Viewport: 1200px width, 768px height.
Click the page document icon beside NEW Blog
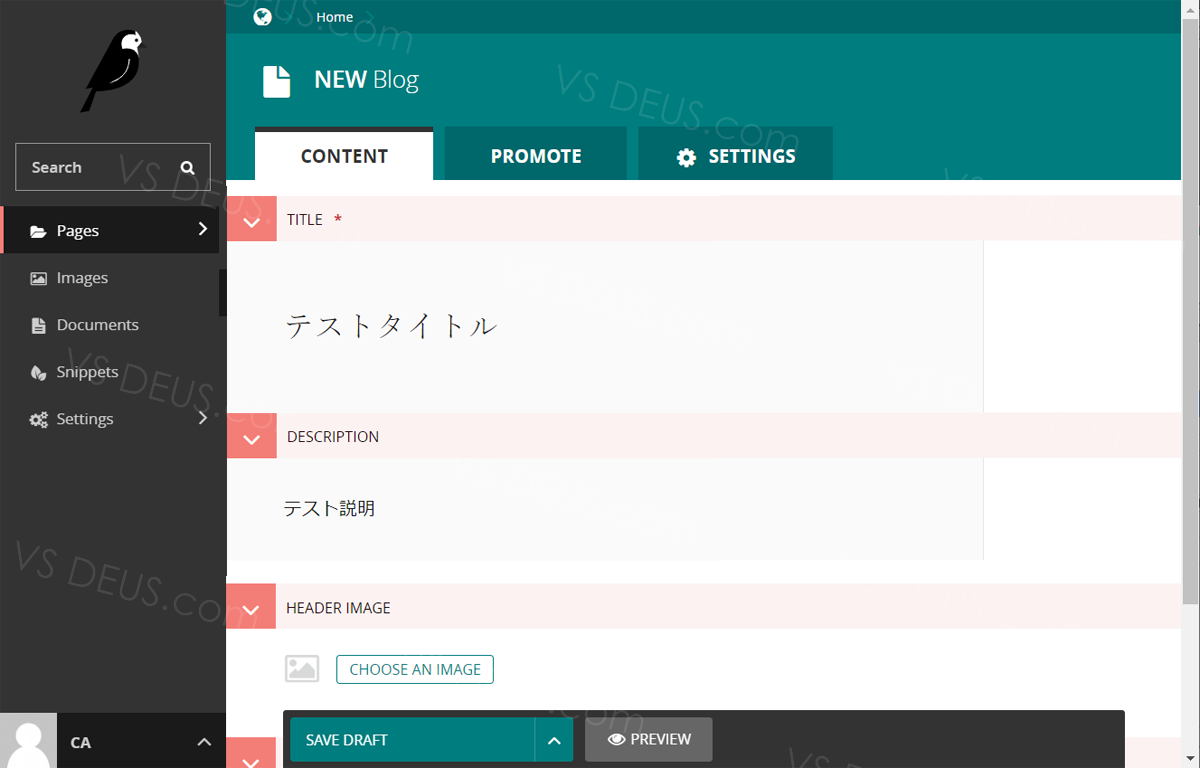(277, 81)
